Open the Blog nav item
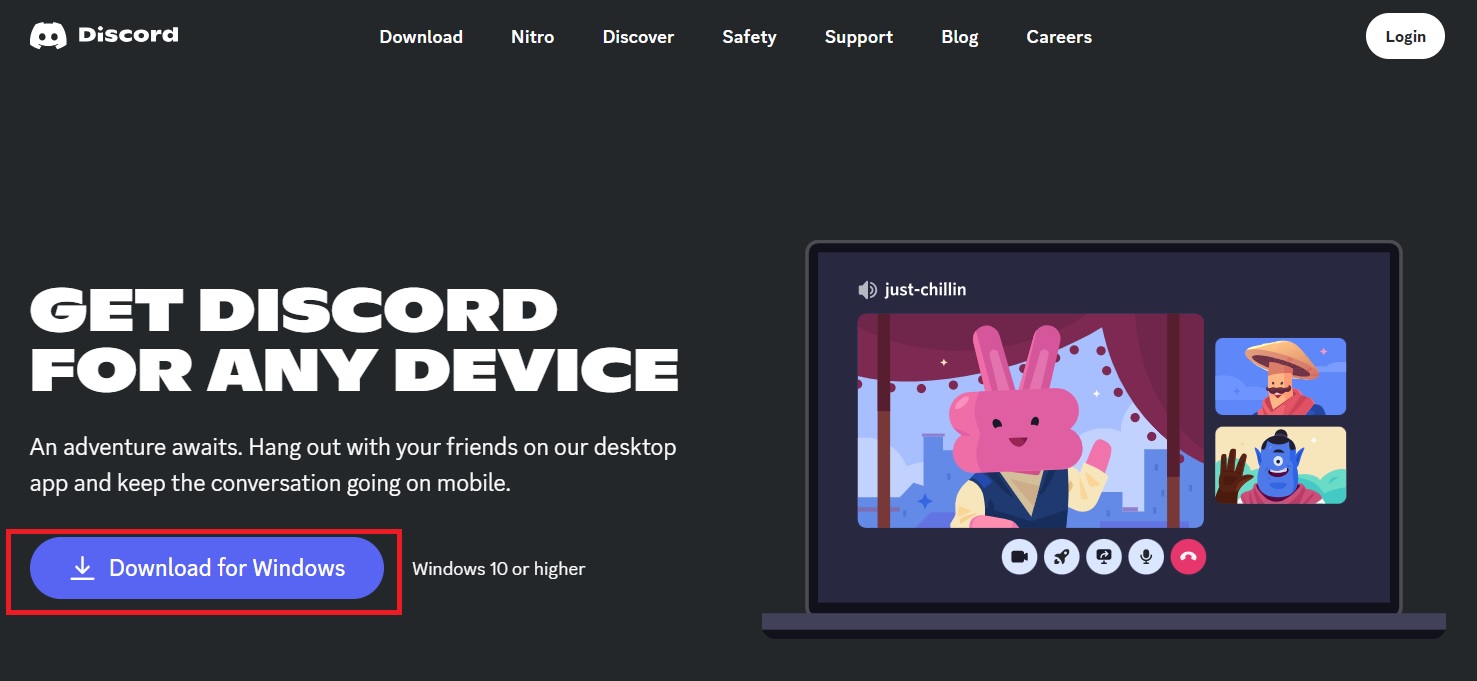The height and width of the screenshot is (681, 1477). 960,37
